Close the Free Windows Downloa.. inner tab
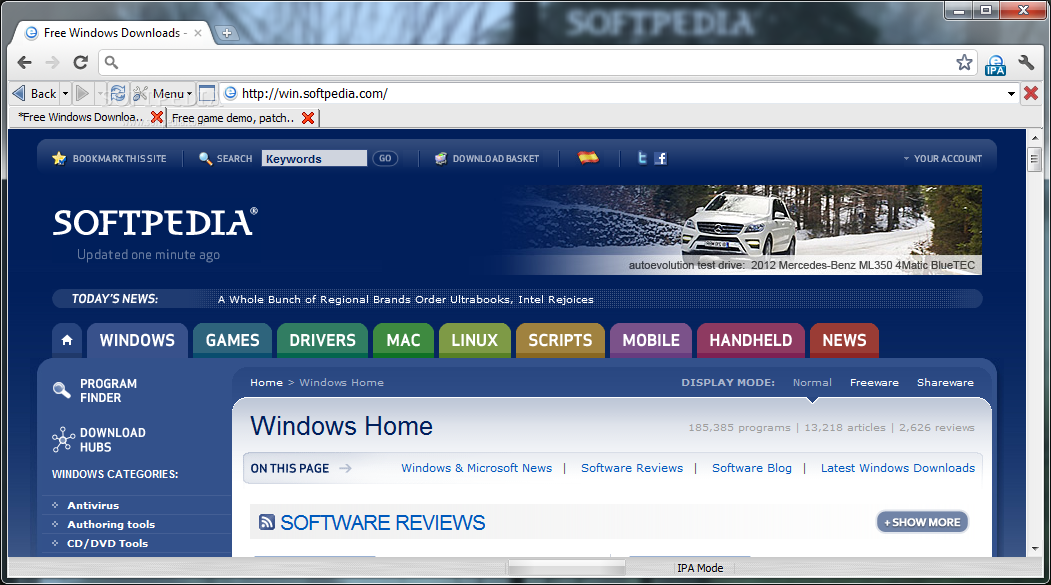Image resolution: width=1051 pixels, height=585 pixels. (x=157, y=117)
